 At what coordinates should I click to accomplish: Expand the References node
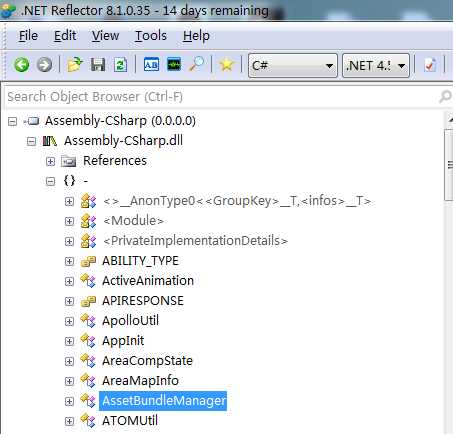(x=50, y=161)
